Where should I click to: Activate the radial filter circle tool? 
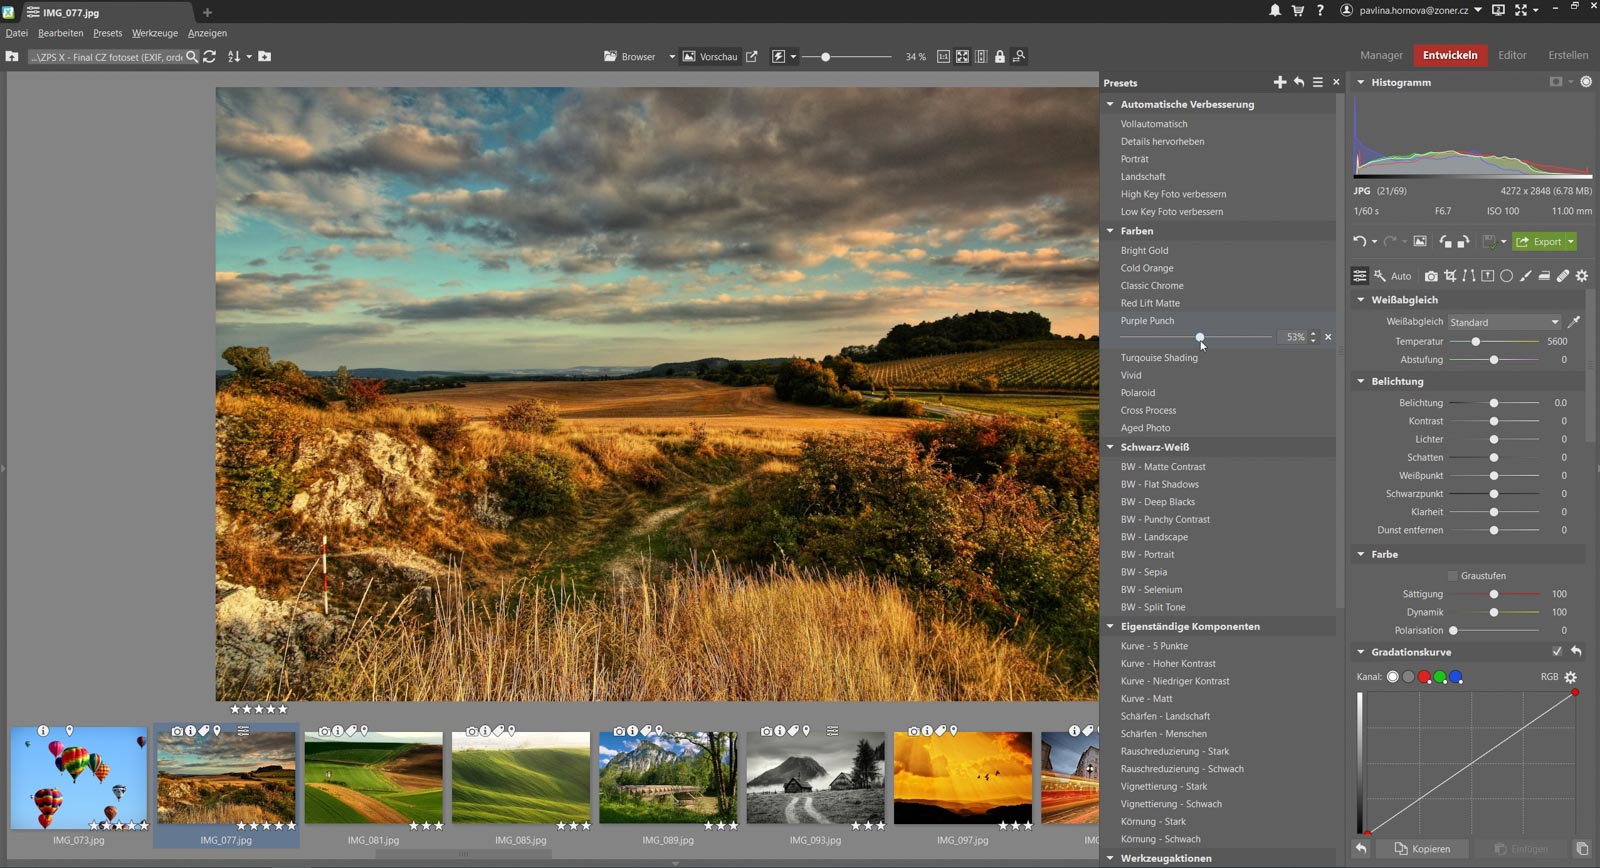click(1507, 276)
